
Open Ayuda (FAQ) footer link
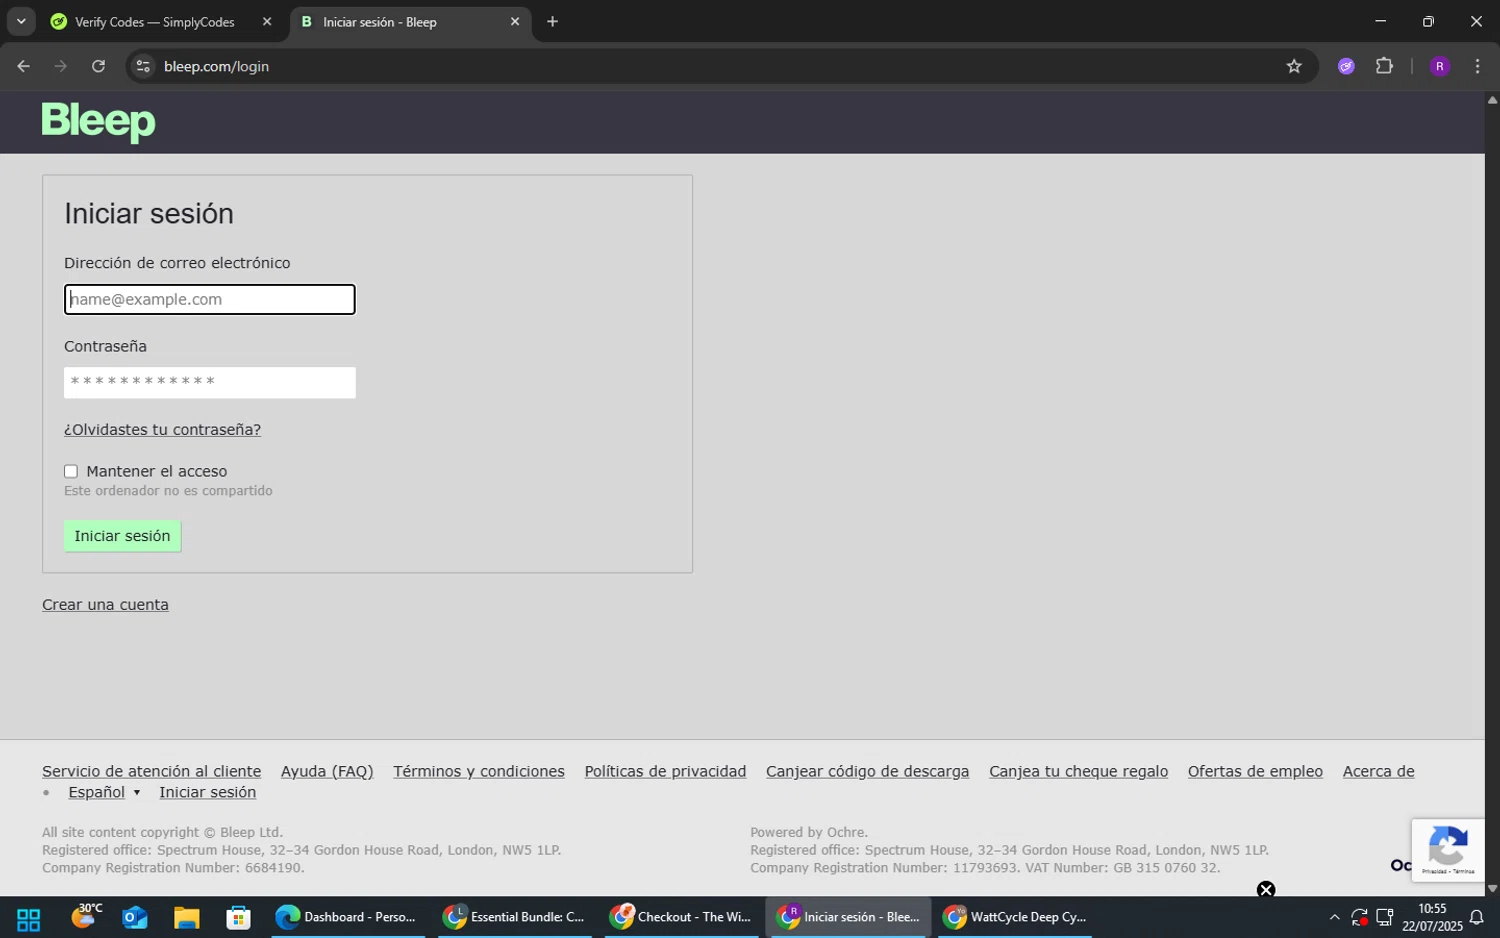tap(327, 771)
